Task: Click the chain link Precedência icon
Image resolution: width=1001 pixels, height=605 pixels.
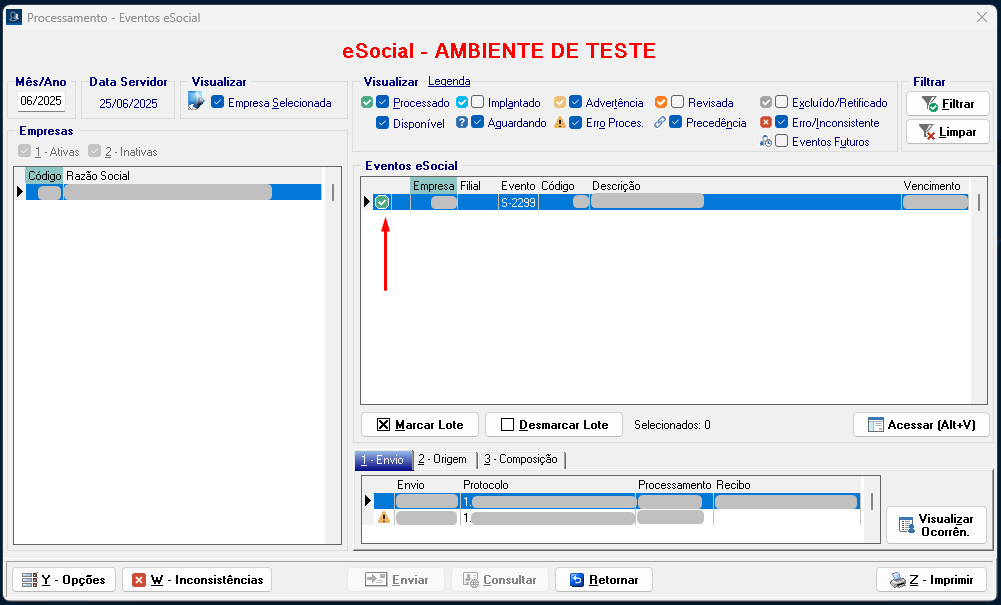Action: 660,123
